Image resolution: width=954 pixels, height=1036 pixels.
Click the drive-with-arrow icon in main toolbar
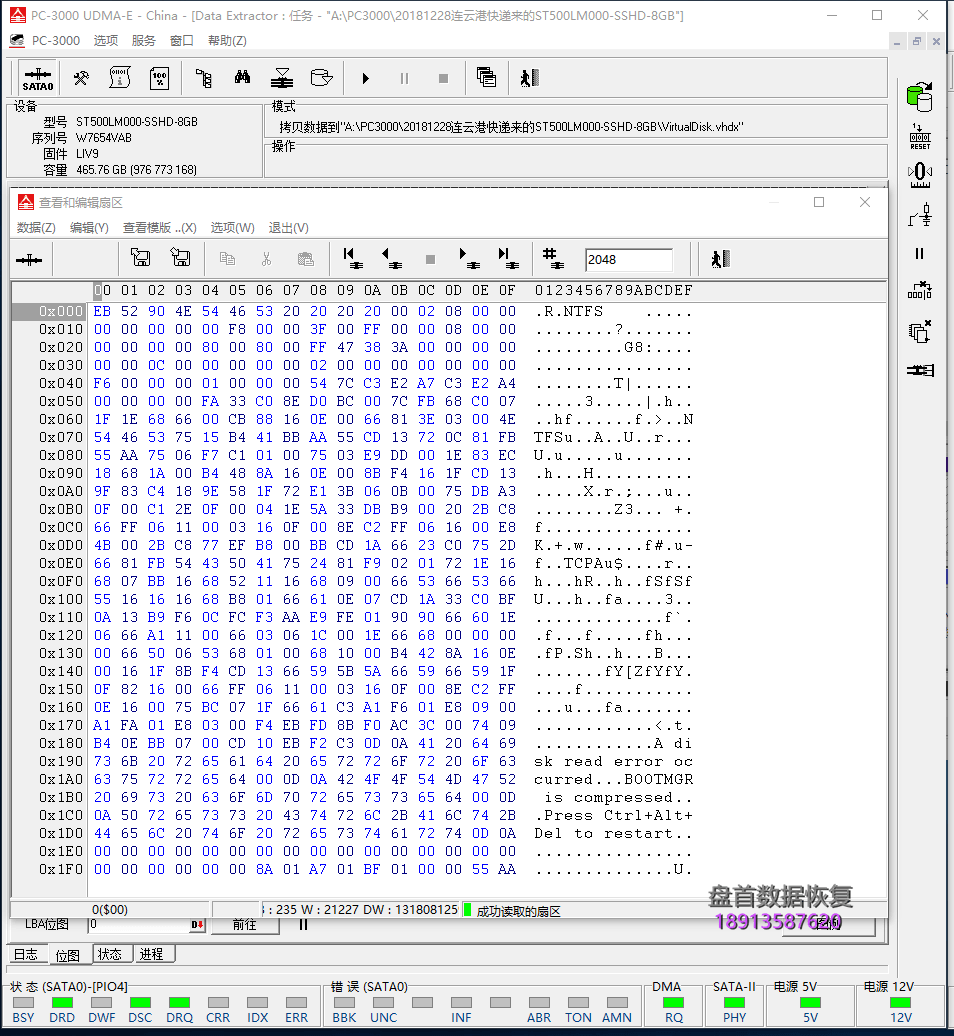(321, 78)
